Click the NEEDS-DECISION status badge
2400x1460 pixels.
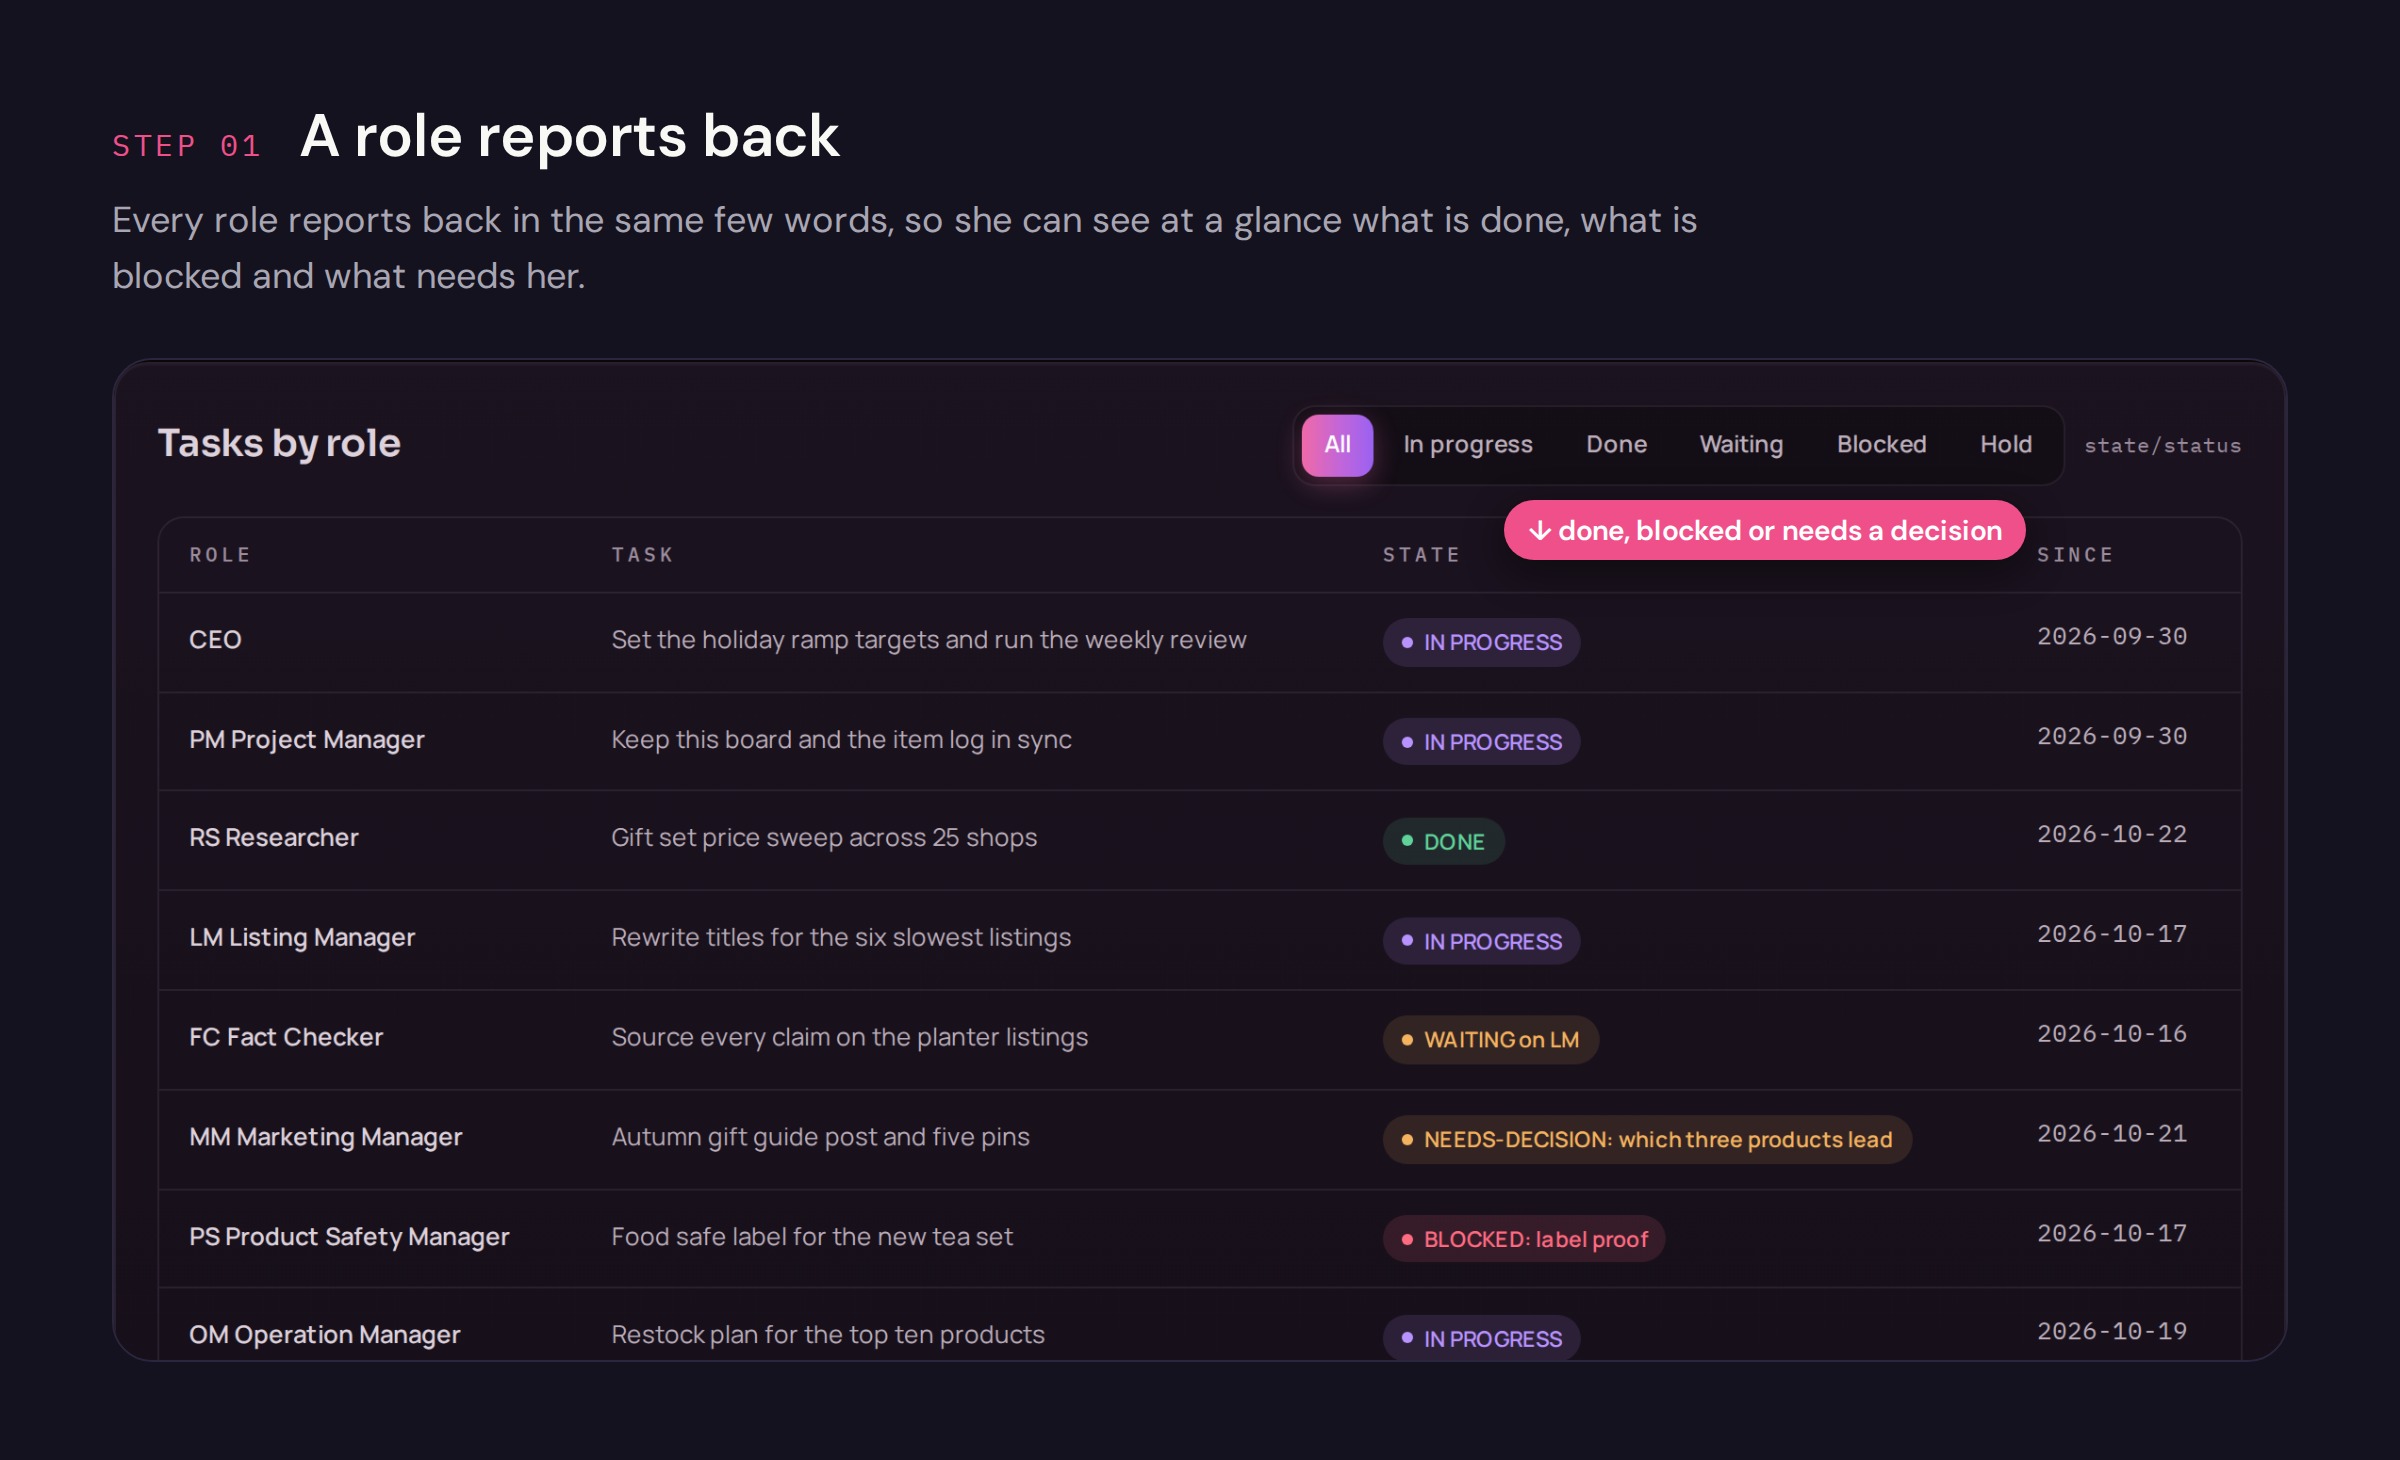click(x=1647, y=1140)
